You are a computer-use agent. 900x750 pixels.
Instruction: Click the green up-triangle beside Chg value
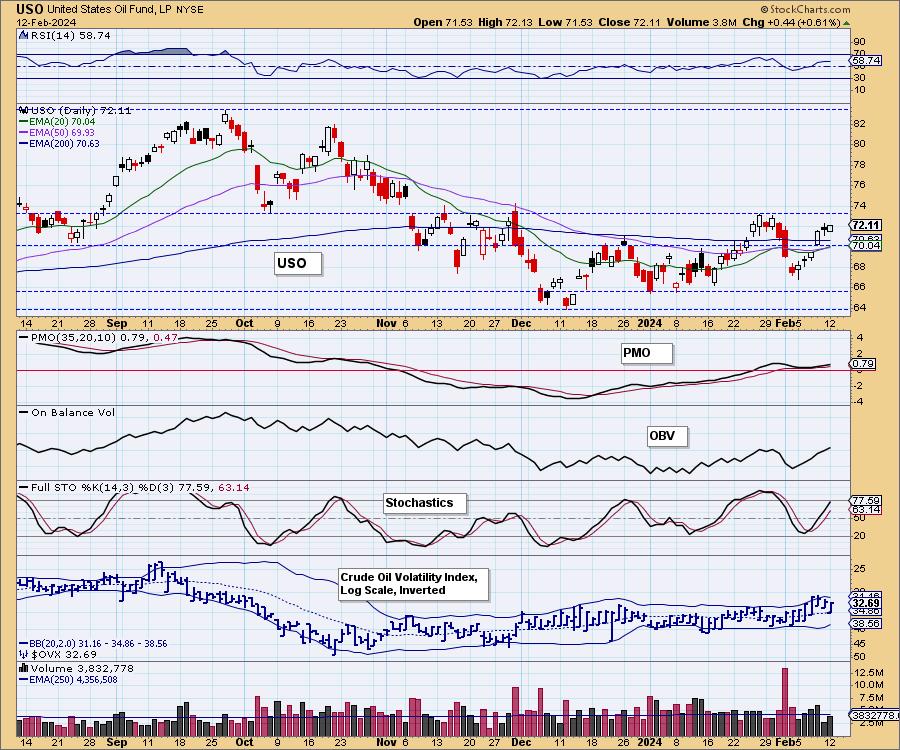coord(847,23)
